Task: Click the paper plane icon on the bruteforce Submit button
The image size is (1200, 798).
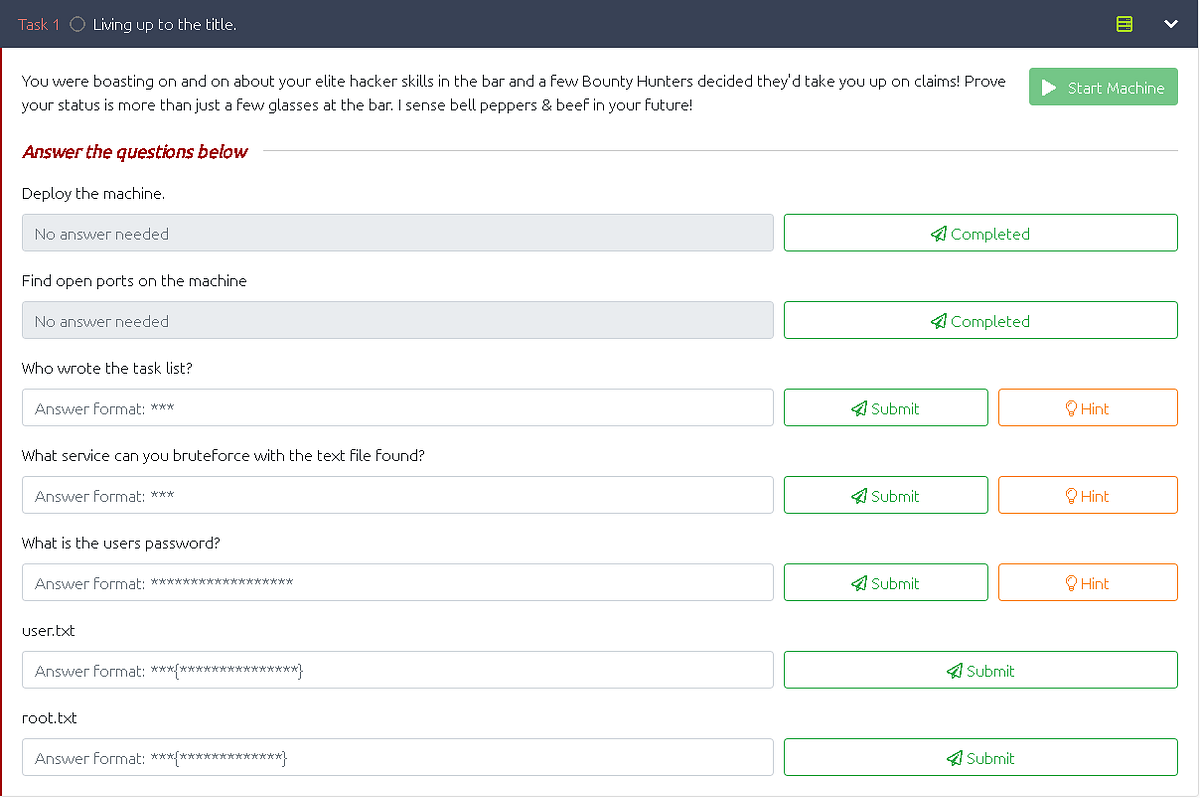Action: (x=857, y=495)
